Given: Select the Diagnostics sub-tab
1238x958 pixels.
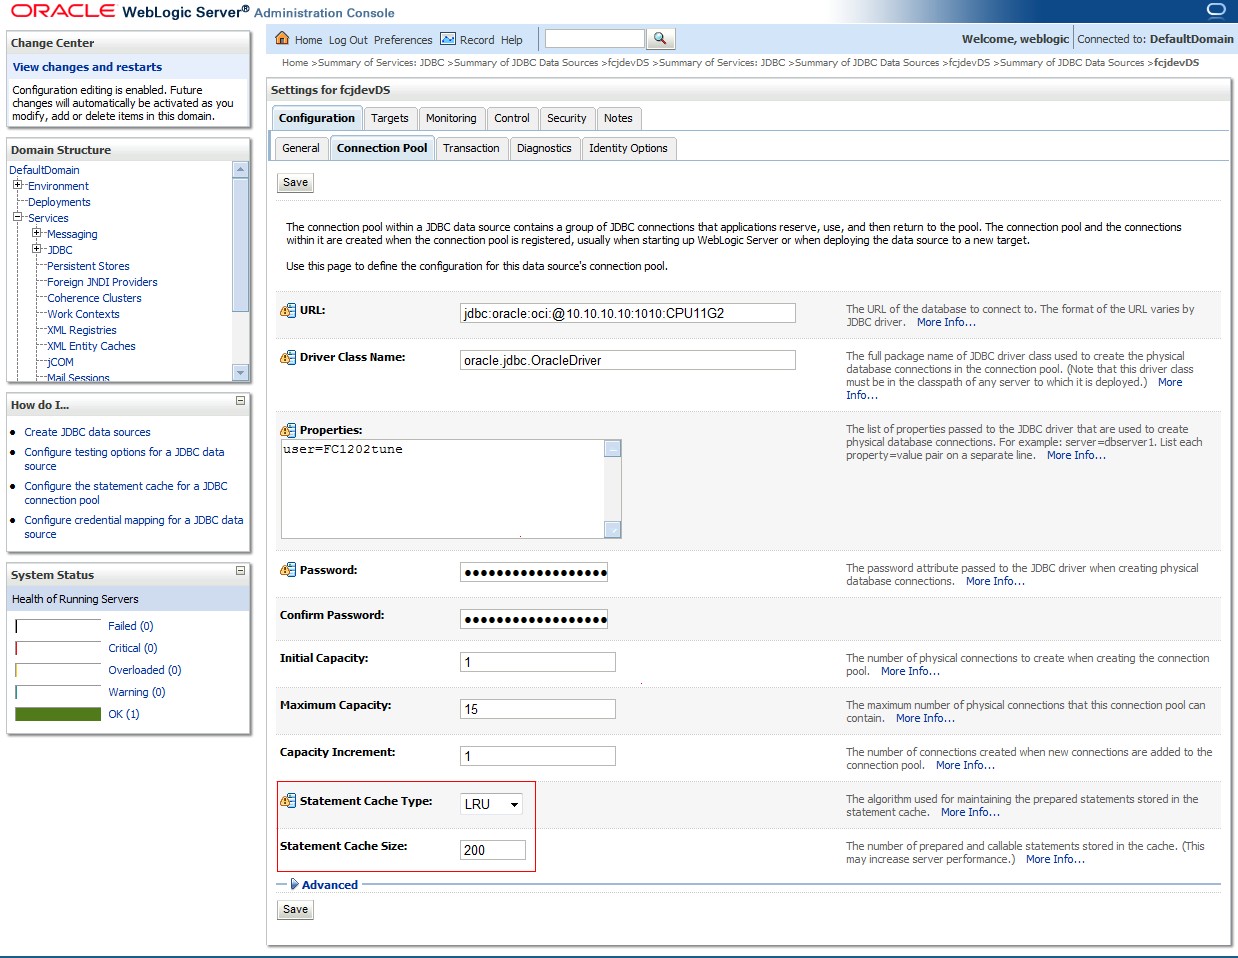Looking at the screenshot, I should pos(544,148).
